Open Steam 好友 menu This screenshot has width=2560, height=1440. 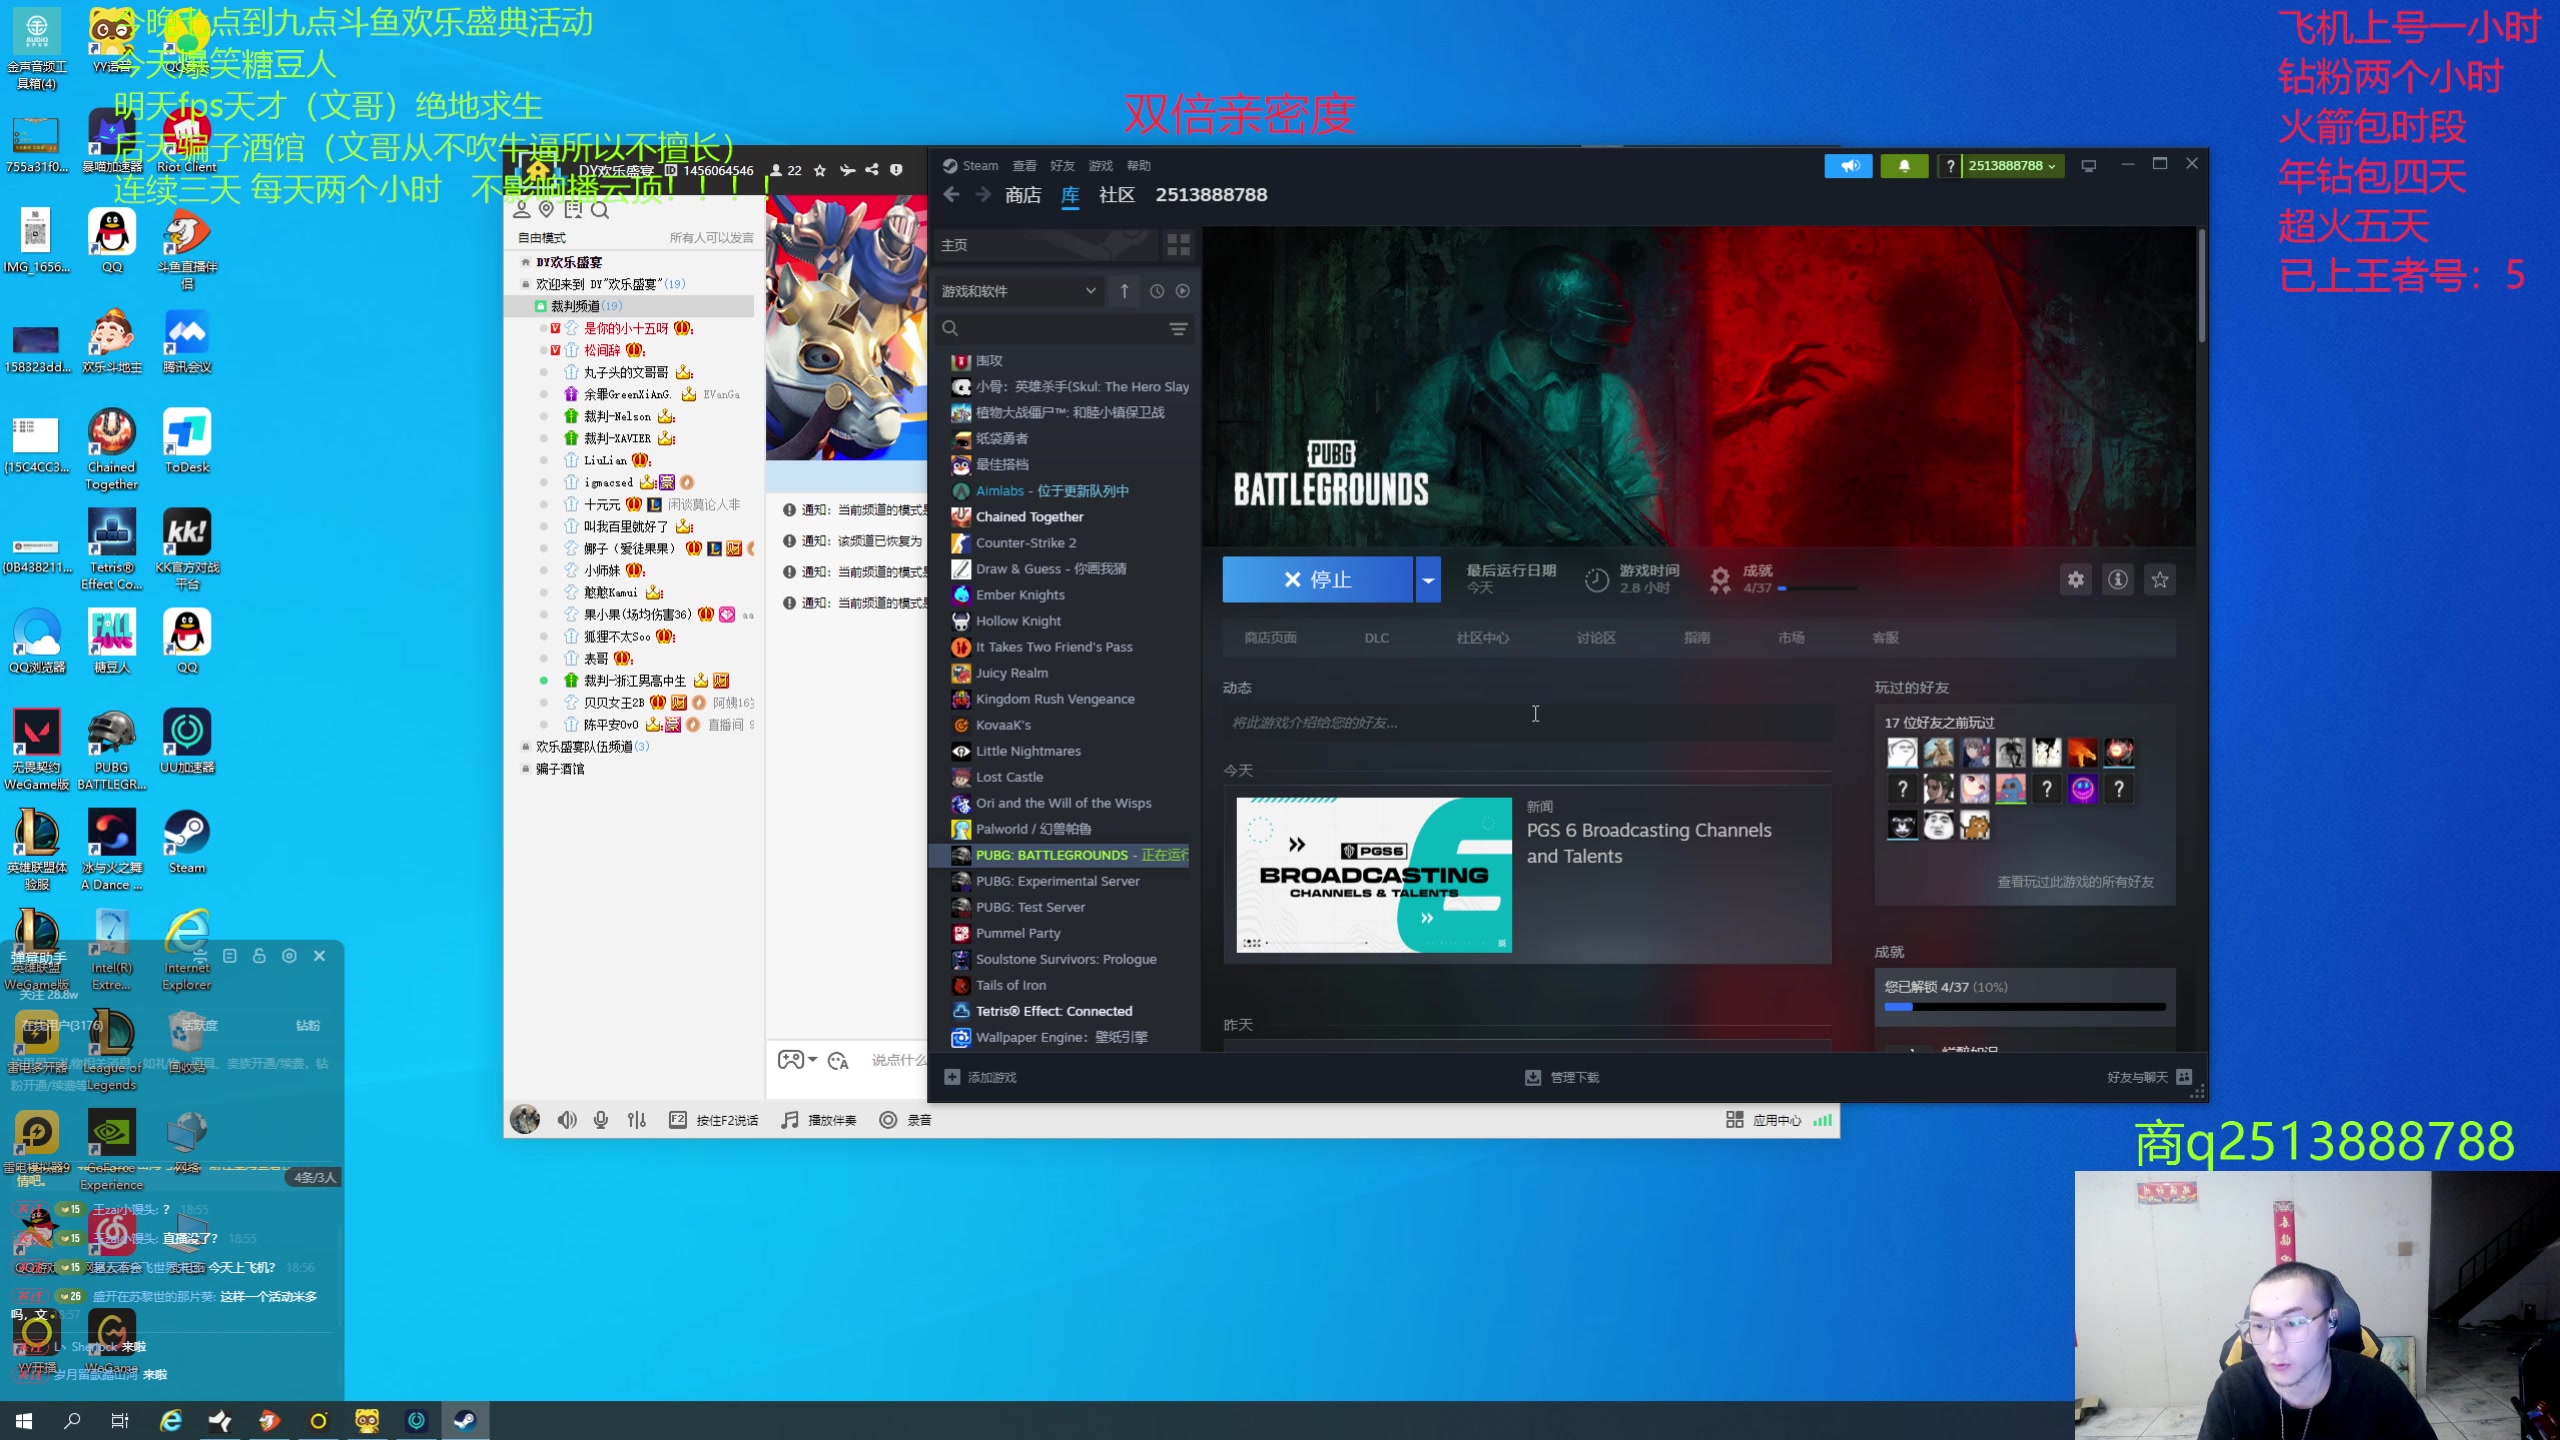click(1062, 166)
